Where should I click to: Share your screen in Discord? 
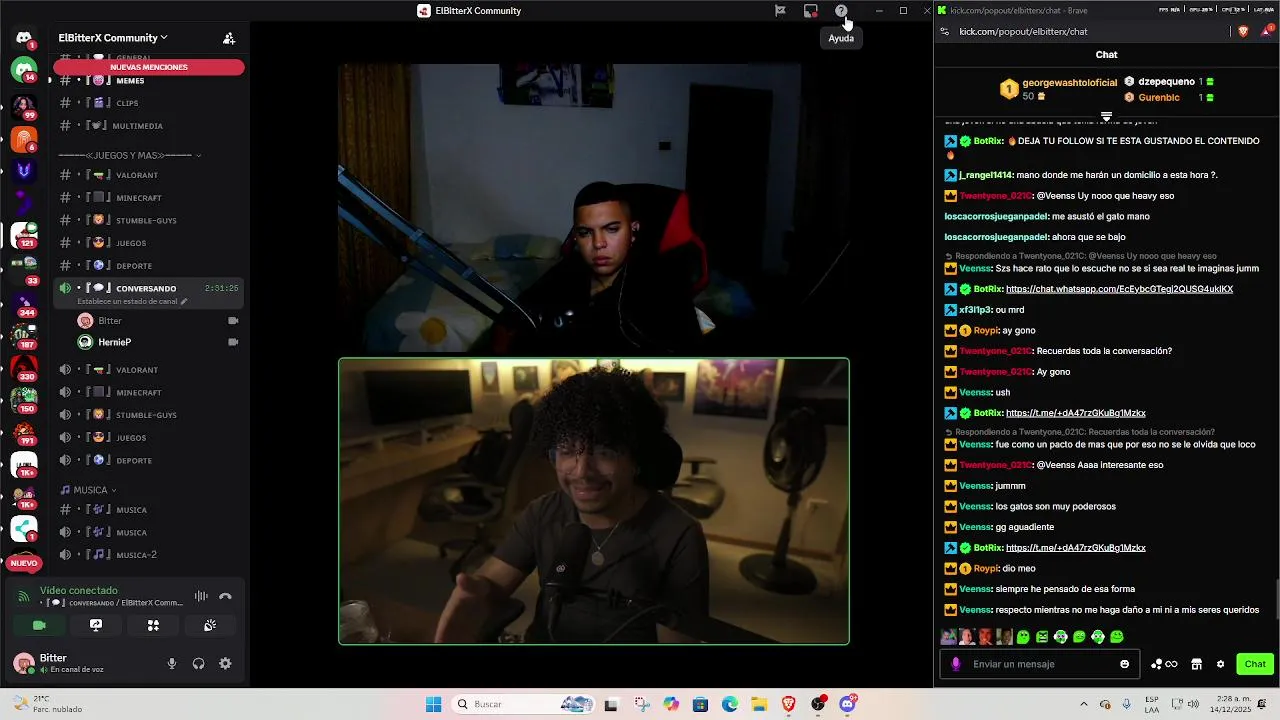(96, 625)
